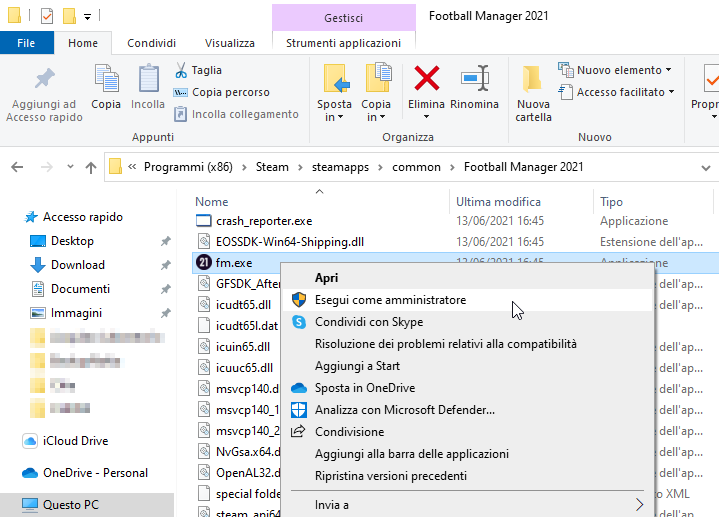Open the Accesso facilitato dropdown
Image resolution: width=719 pixels, height=517 pixels.
(x=616, y=92)
